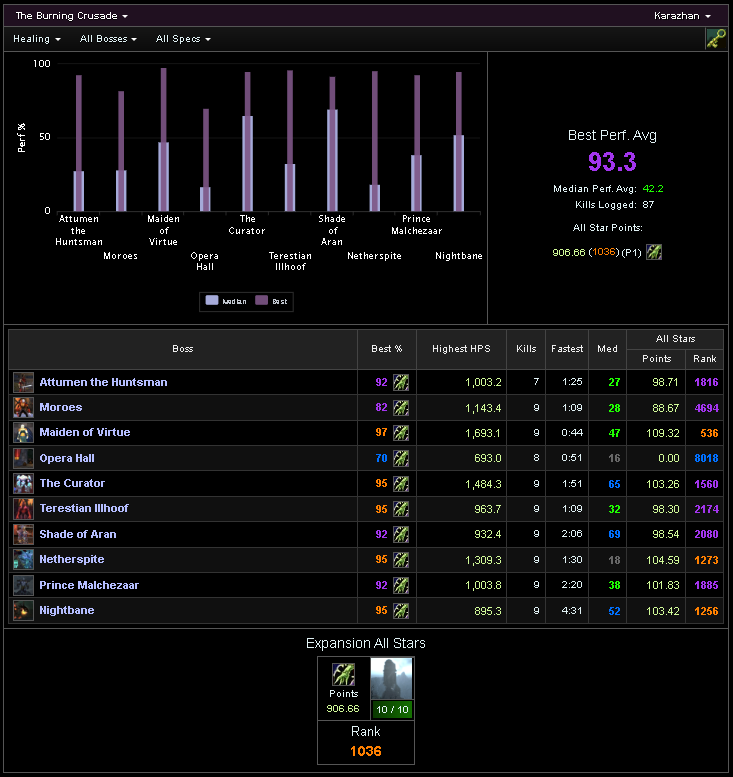
Task: Sort table by Highest HPS column header
Action: point(461,349)
